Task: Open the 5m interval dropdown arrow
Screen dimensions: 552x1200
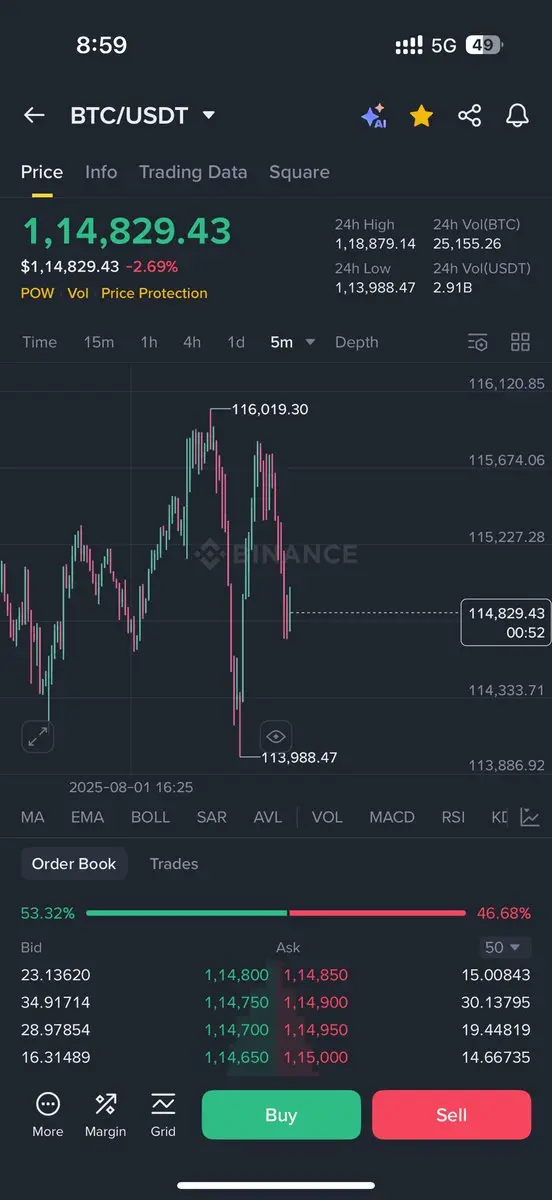Action: pos(310,342)
